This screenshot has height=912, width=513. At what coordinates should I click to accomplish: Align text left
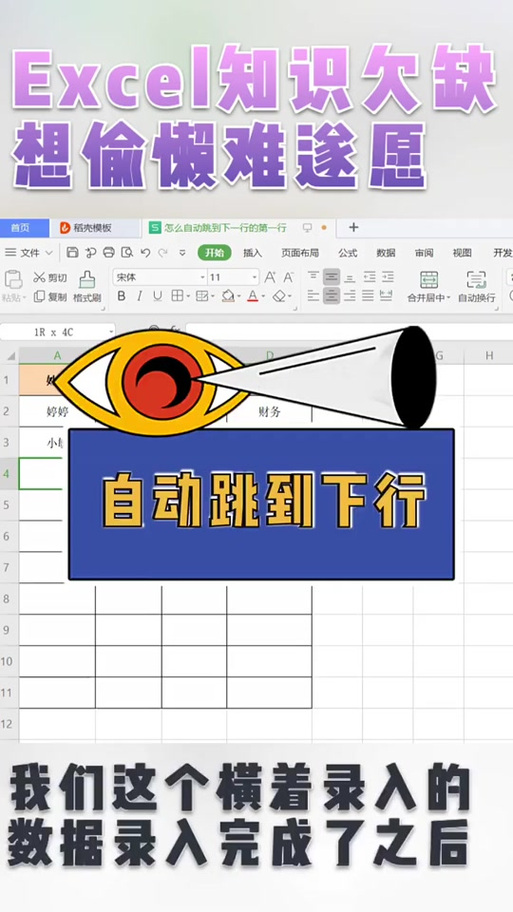(x=314, y=296)
